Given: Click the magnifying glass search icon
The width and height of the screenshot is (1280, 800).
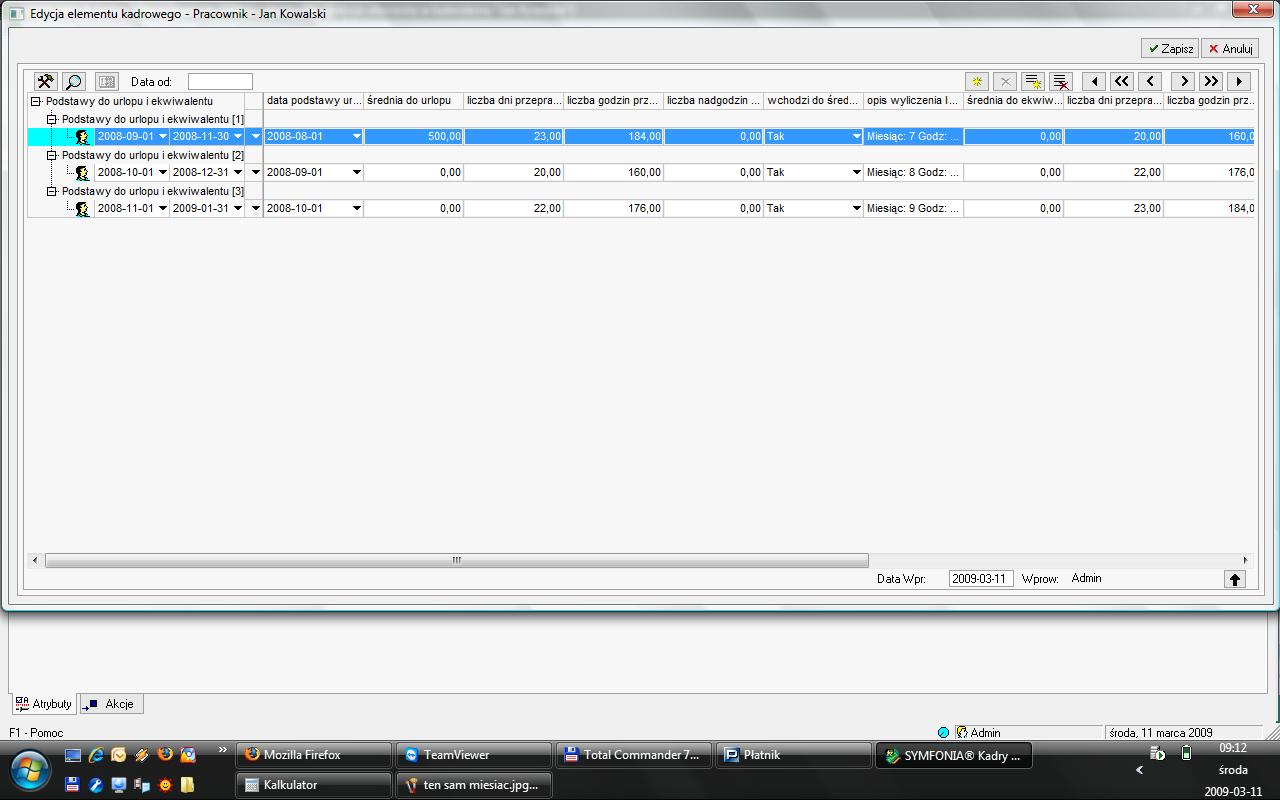Looking at the screenshot, I should pyautogui.click(x=74, y=82).
